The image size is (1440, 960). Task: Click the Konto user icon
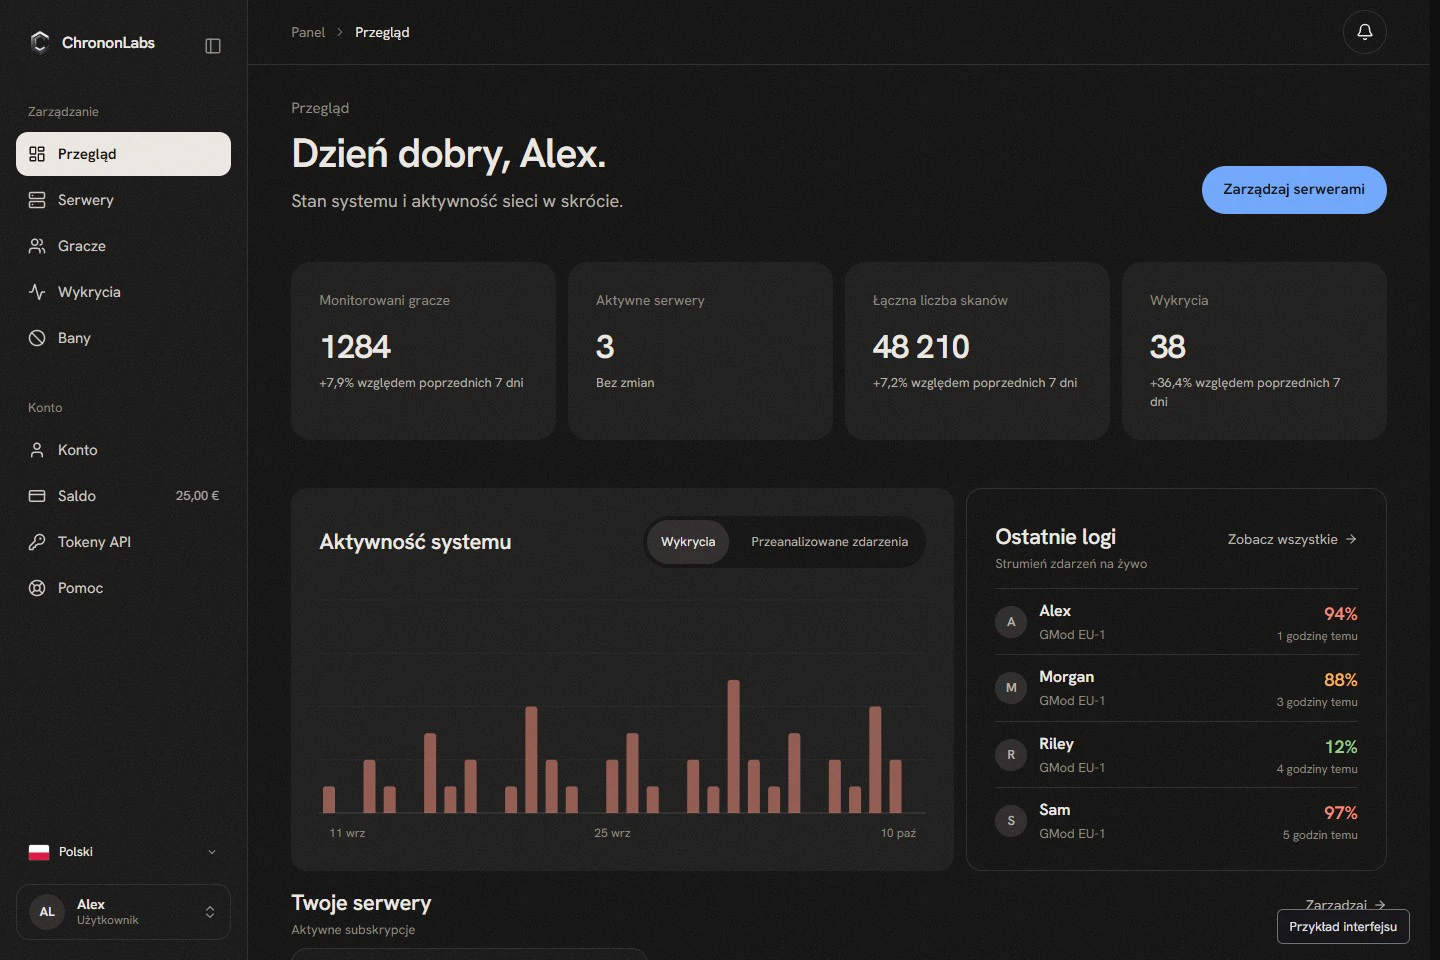click(x=37, y=450)
